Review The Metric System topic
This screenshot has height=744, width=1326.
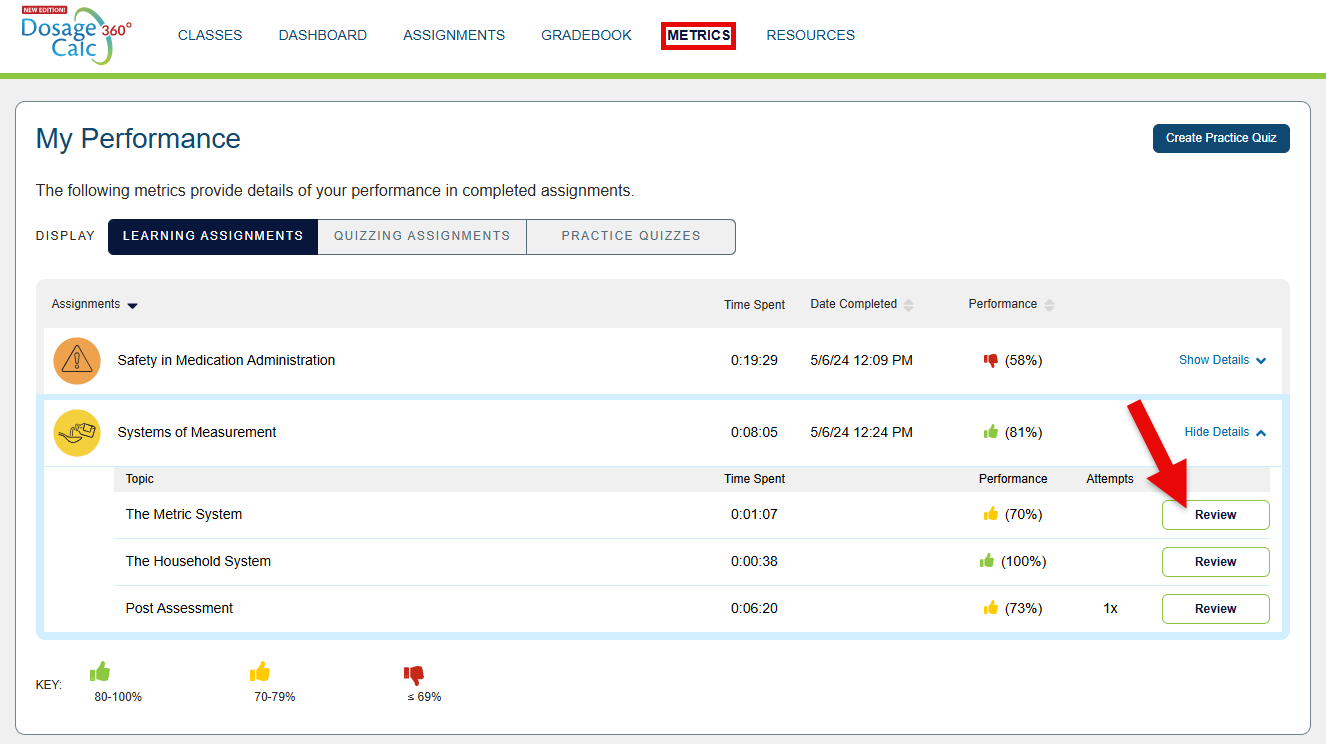click(x=1215, y=515)
